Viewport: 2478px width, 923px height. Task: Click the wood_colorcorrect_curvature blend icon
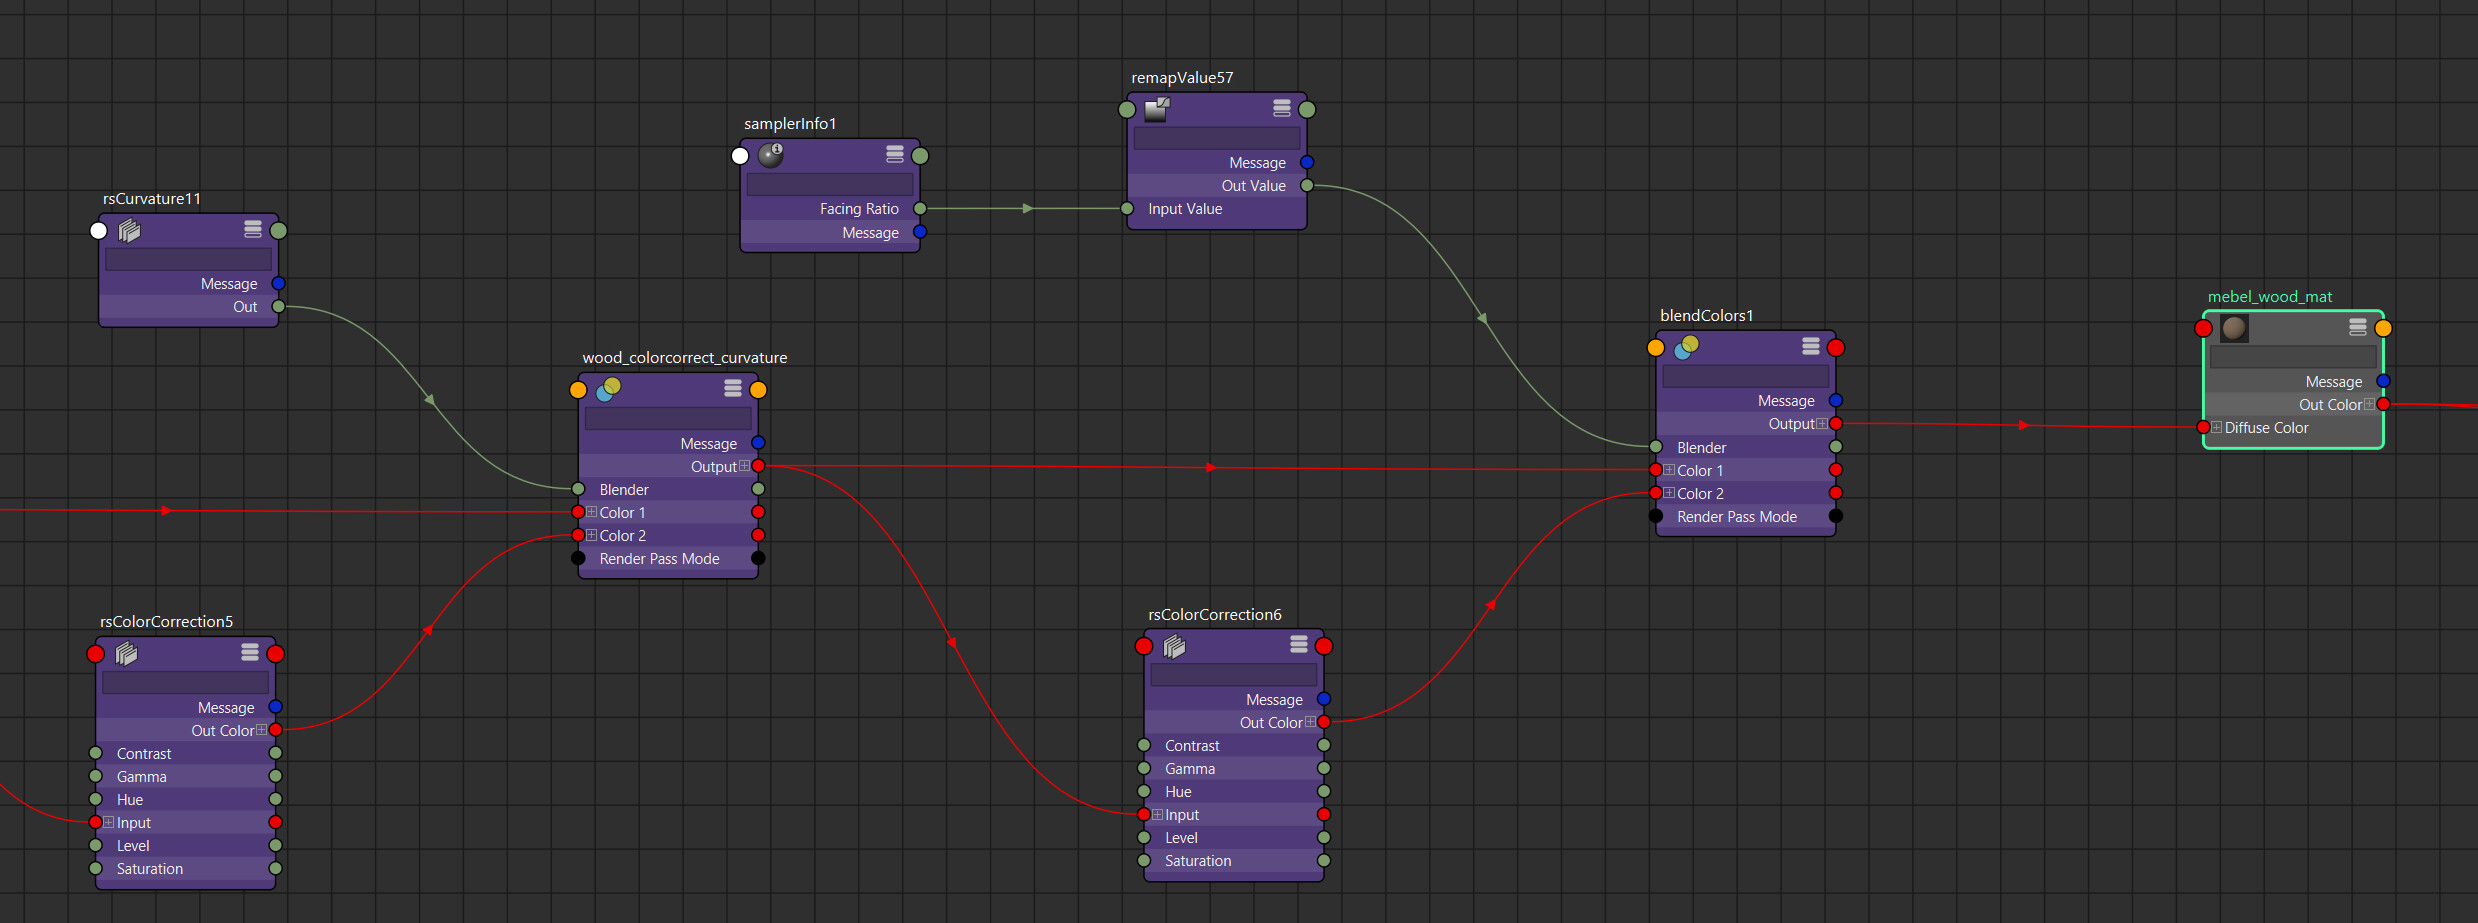pyautogui.click(x=608, y=389)
